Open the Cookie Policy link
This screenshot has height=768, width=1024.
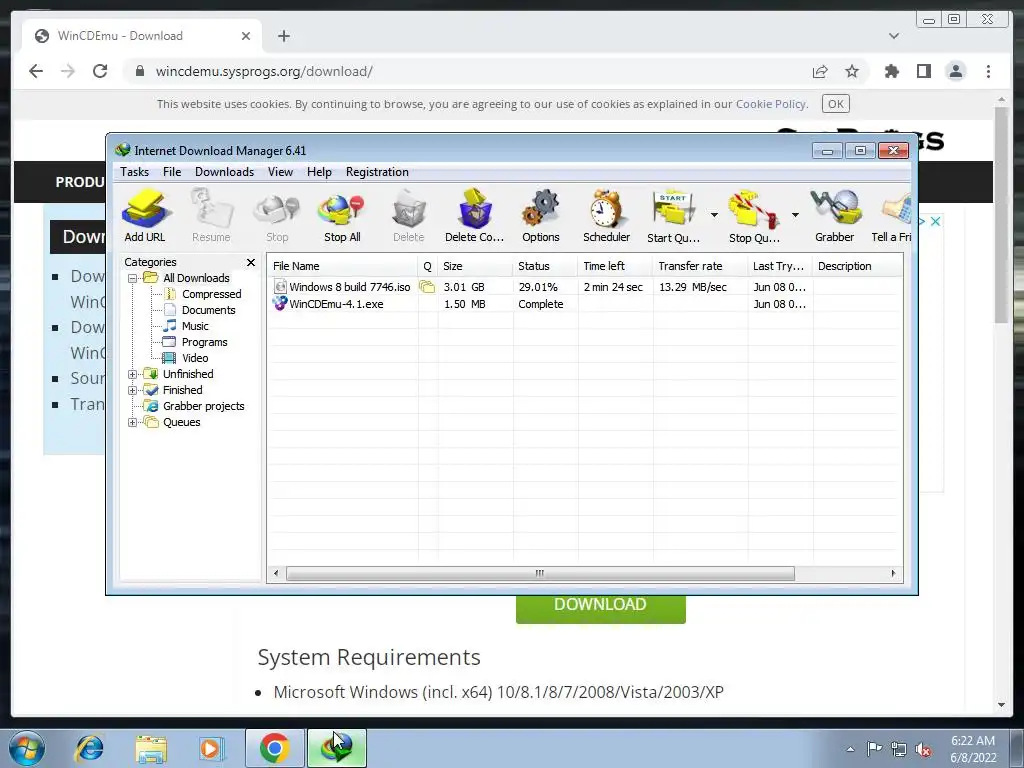tap(771, 104)
